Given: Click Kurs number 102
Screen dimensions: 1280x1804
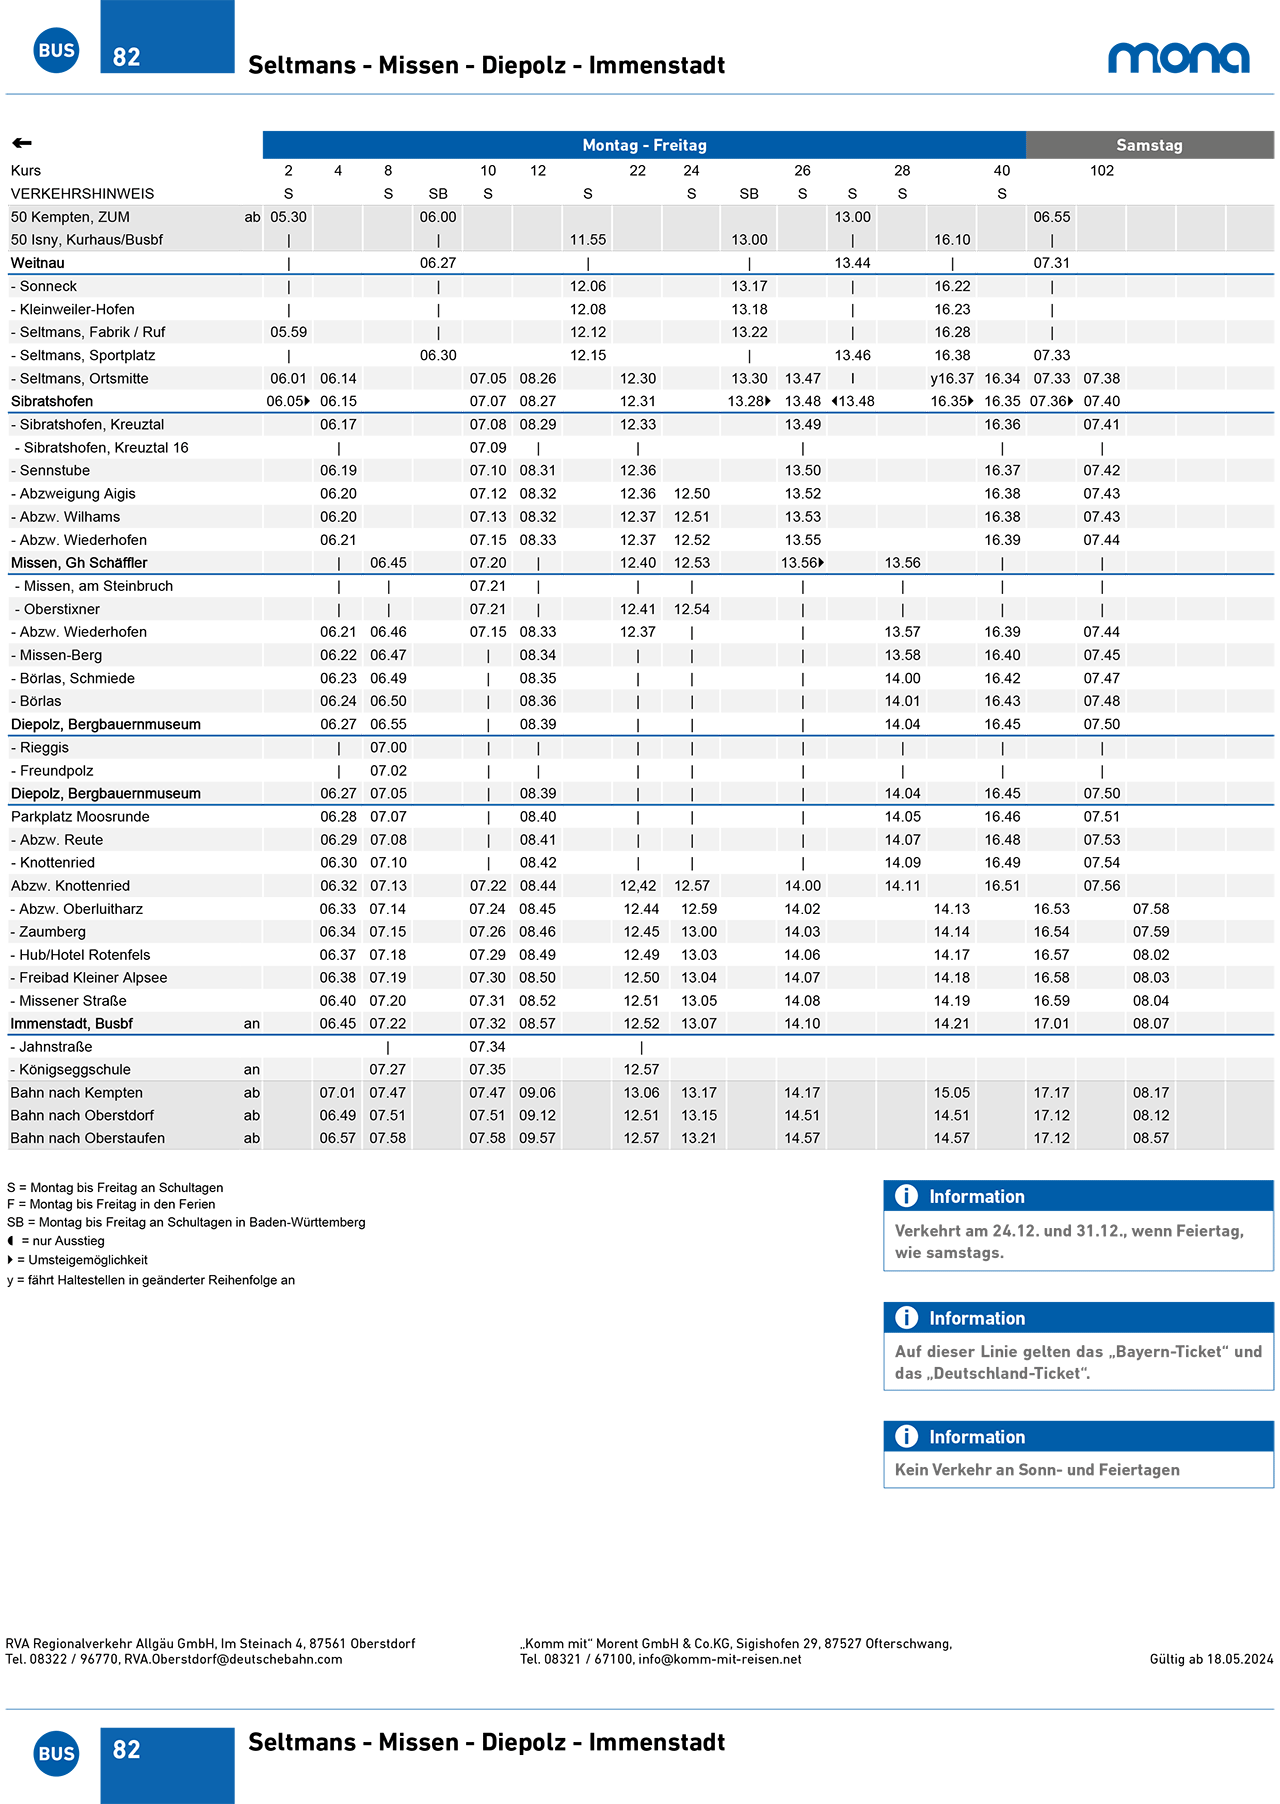Looking at the screenshot, I should 1102,171.
